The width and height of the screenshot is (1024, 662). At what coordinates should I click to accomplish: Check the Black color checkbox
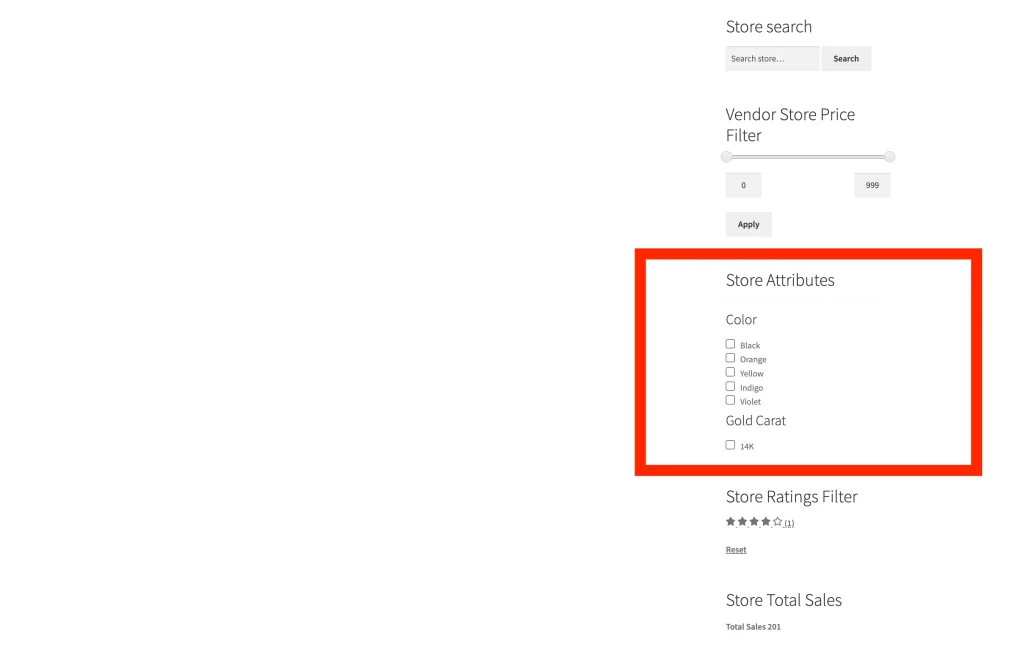click(730, 344)
